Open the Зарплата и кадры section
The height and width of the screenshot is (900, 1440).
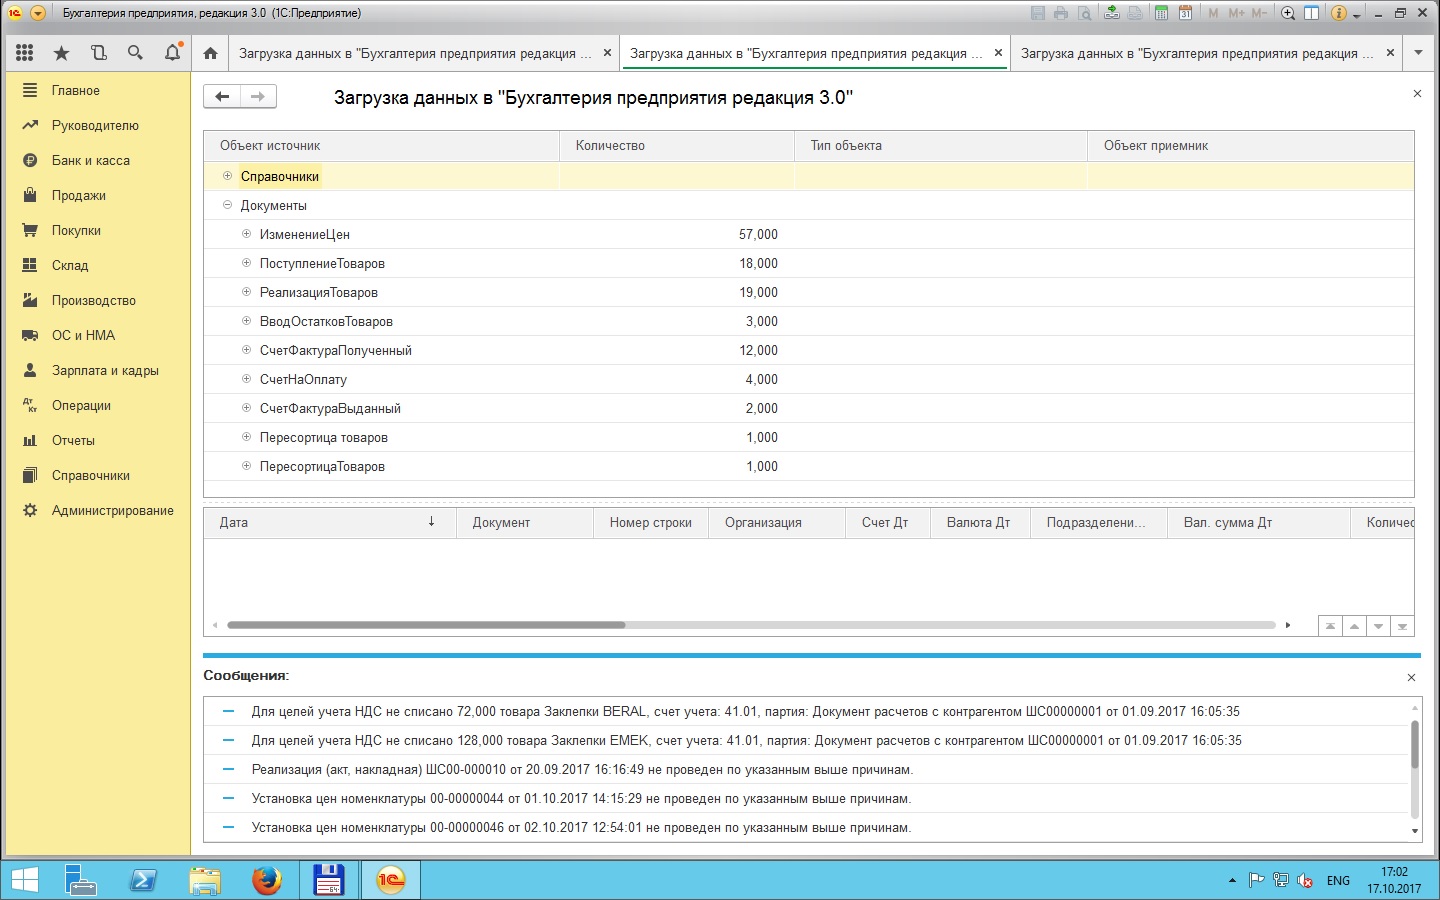[x=97, y=370]
